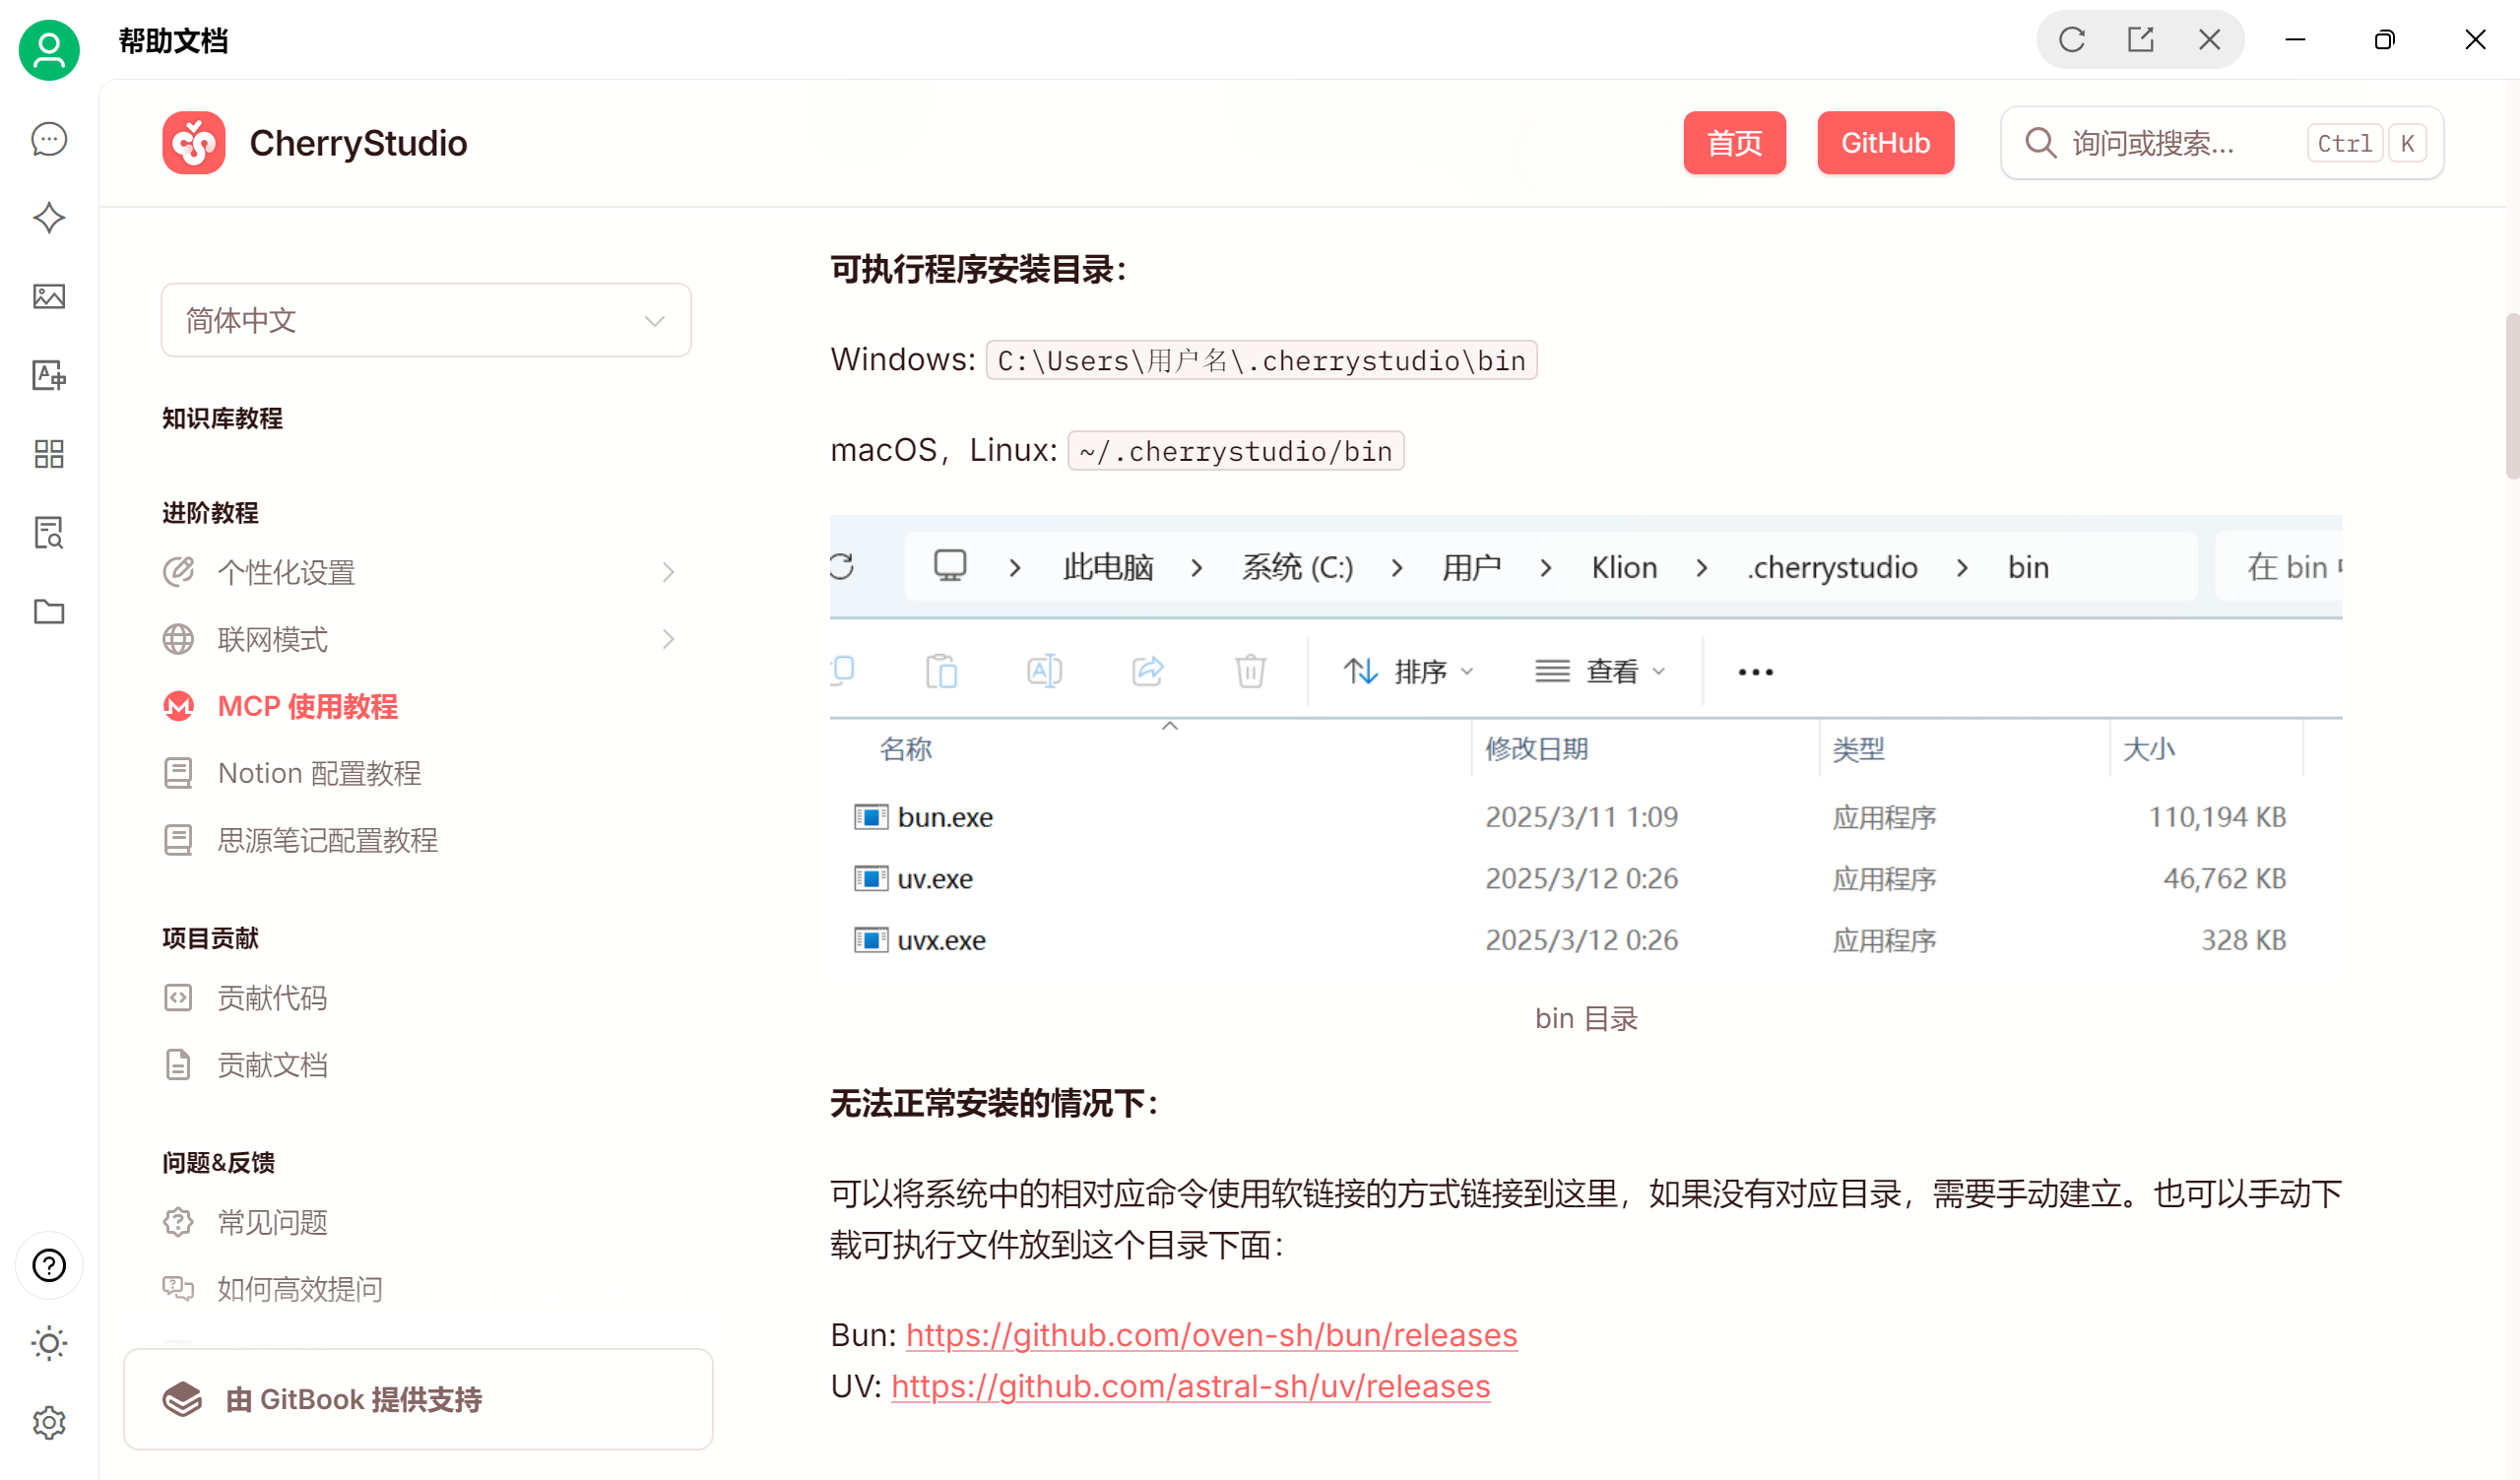Open the 简体中文 language dropdown

point(426,320)
